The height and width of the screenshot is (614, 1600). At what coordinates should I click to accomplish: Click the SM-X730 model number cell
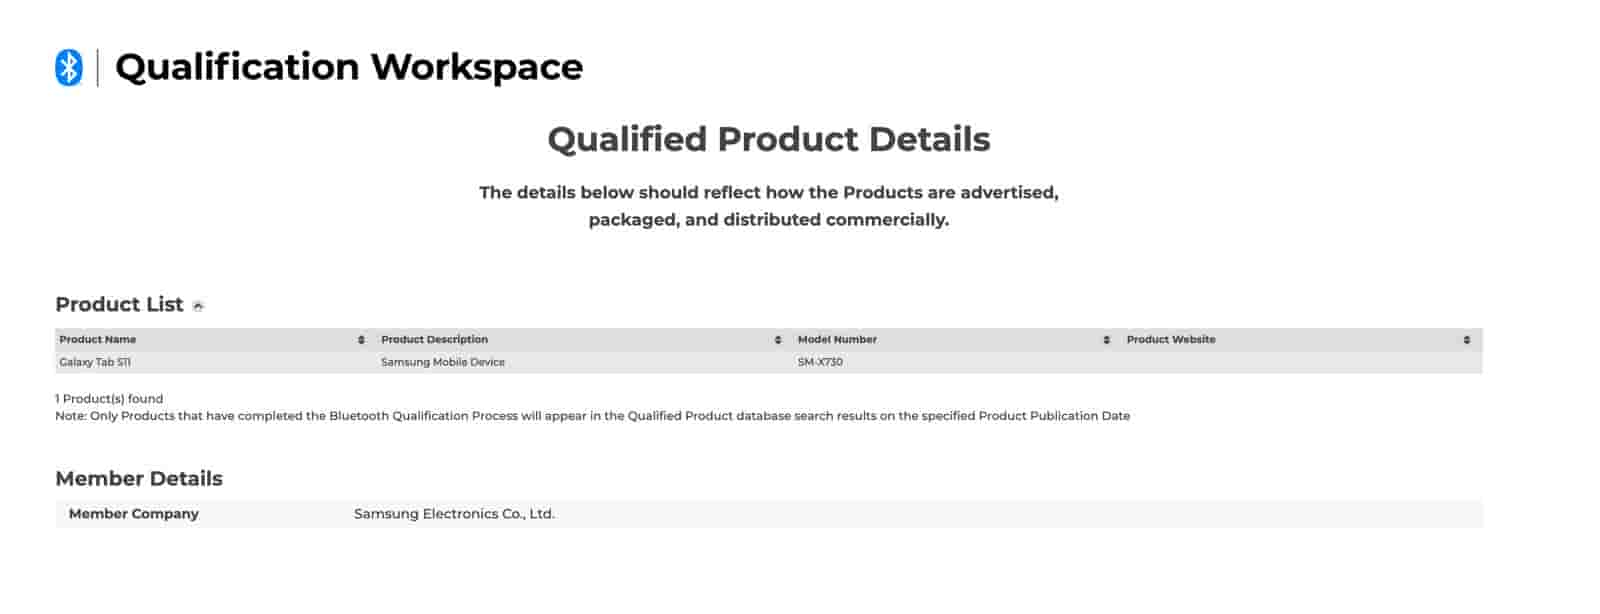click(x=820, y=362)
